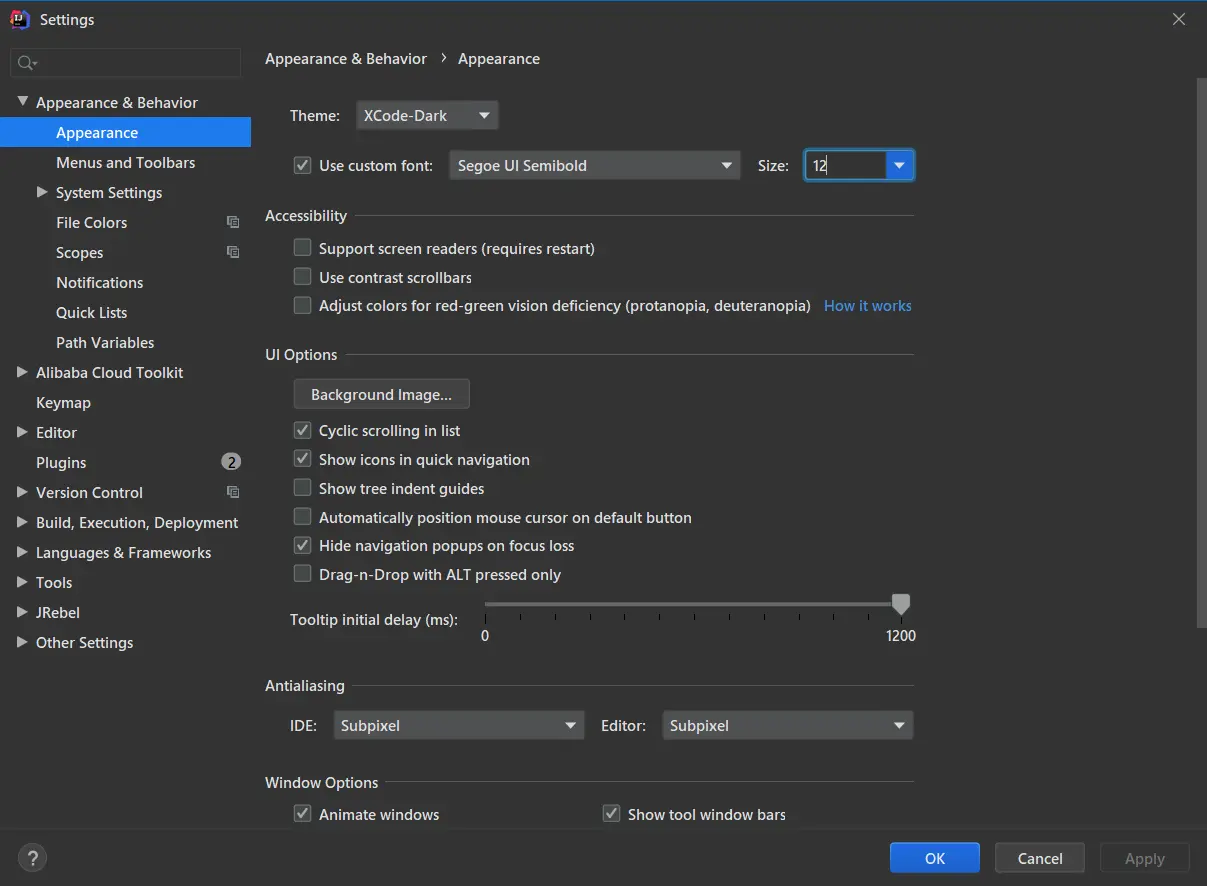Open the Editor antialiasing dropdown
The height and width of the screenshot is (886, 1207).
click(788, 725)
